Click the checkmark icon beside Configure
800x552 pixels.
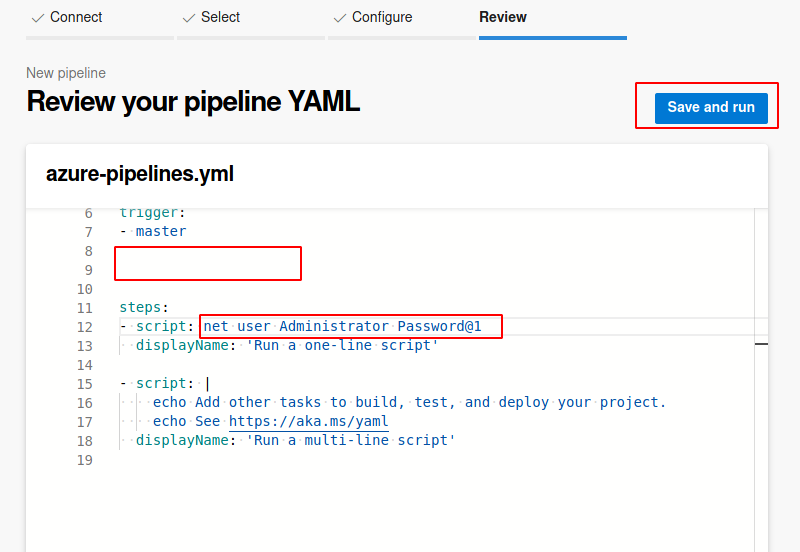coord(340,17)
